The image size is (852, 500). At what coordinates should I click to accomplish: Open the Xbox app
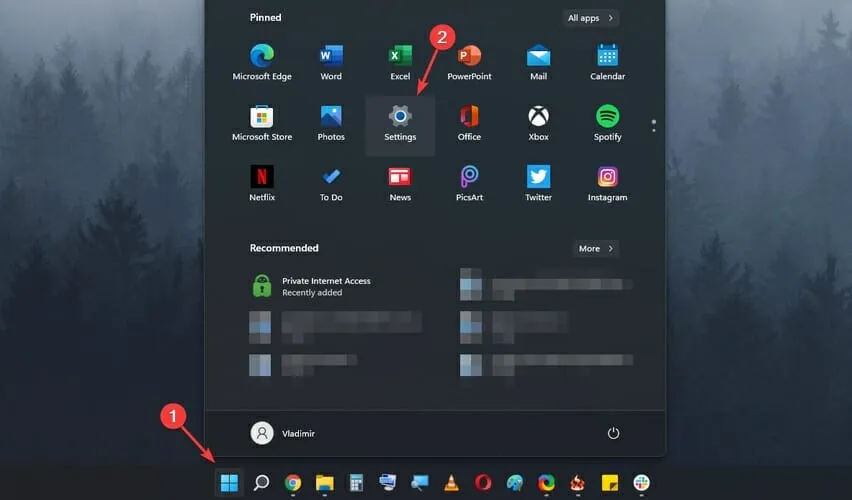[538, 123]
